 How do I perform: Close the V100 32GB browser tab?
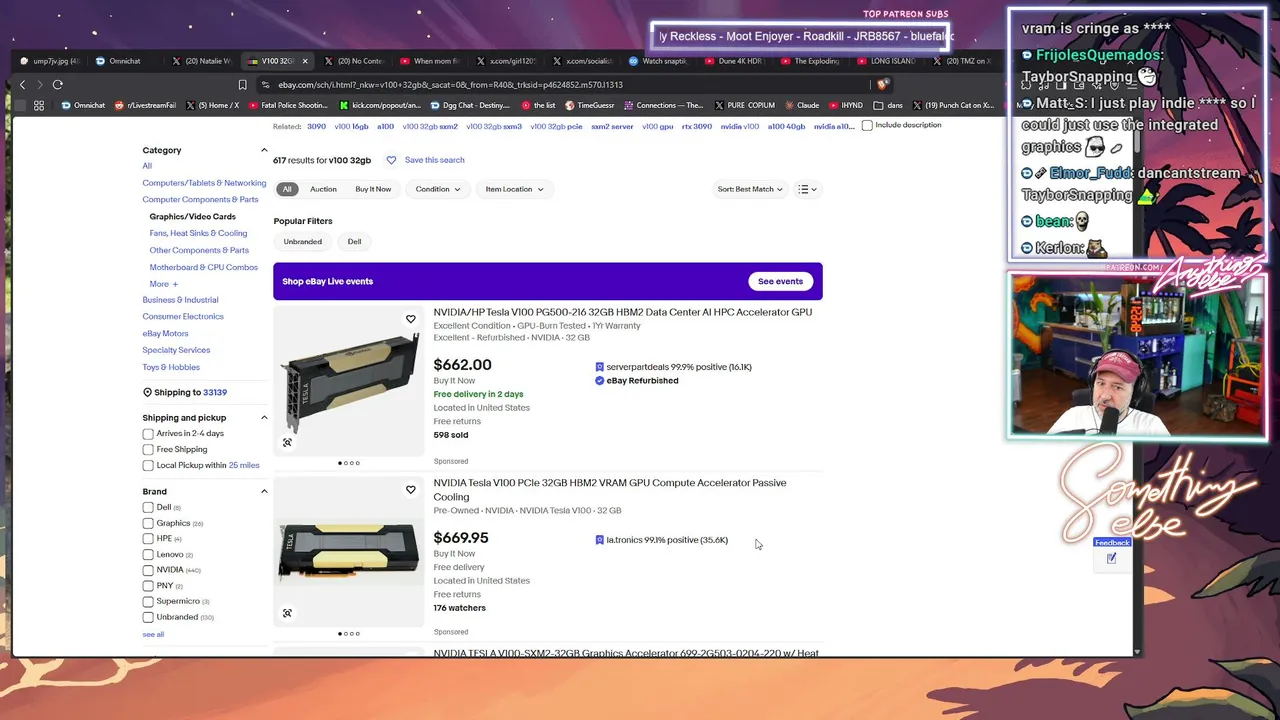coord(305,61)
